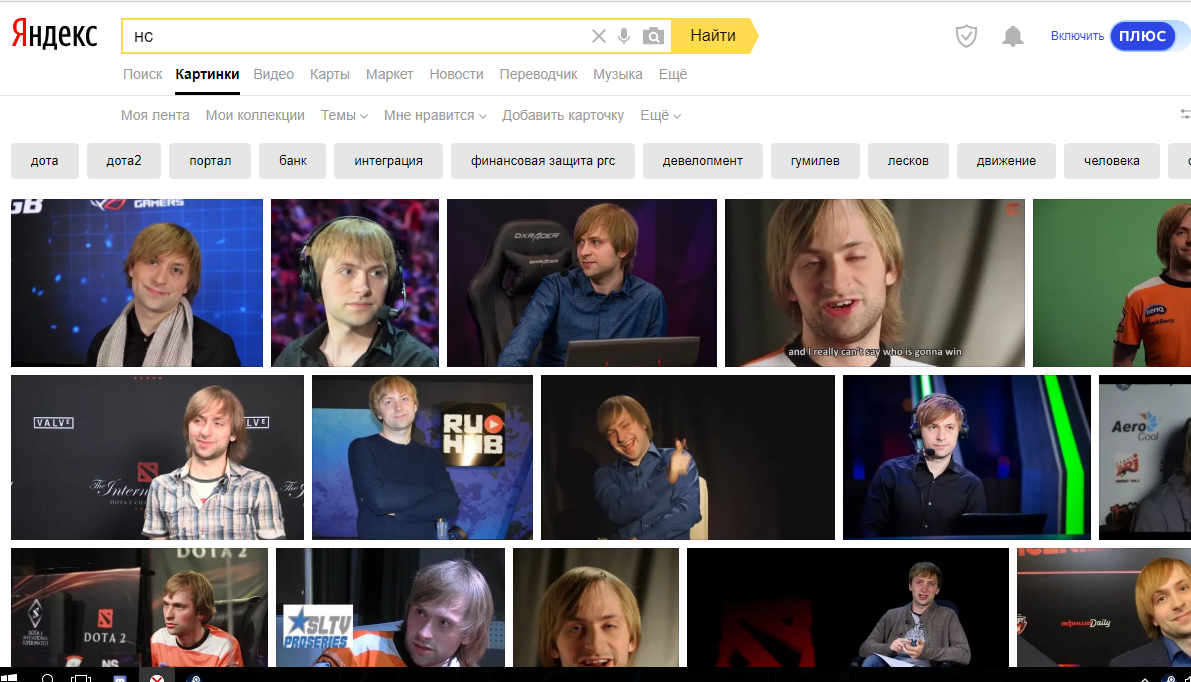Screen dimensions: 1191x682
Task: Click Добавить карточку link
Action: coord(563,115)
